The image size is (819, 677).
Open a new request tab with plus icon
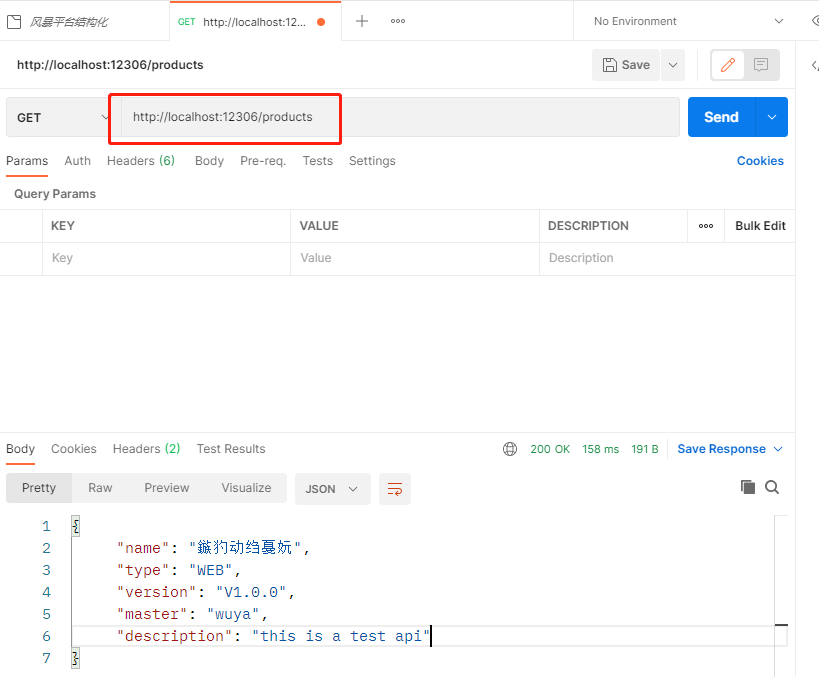361,21
